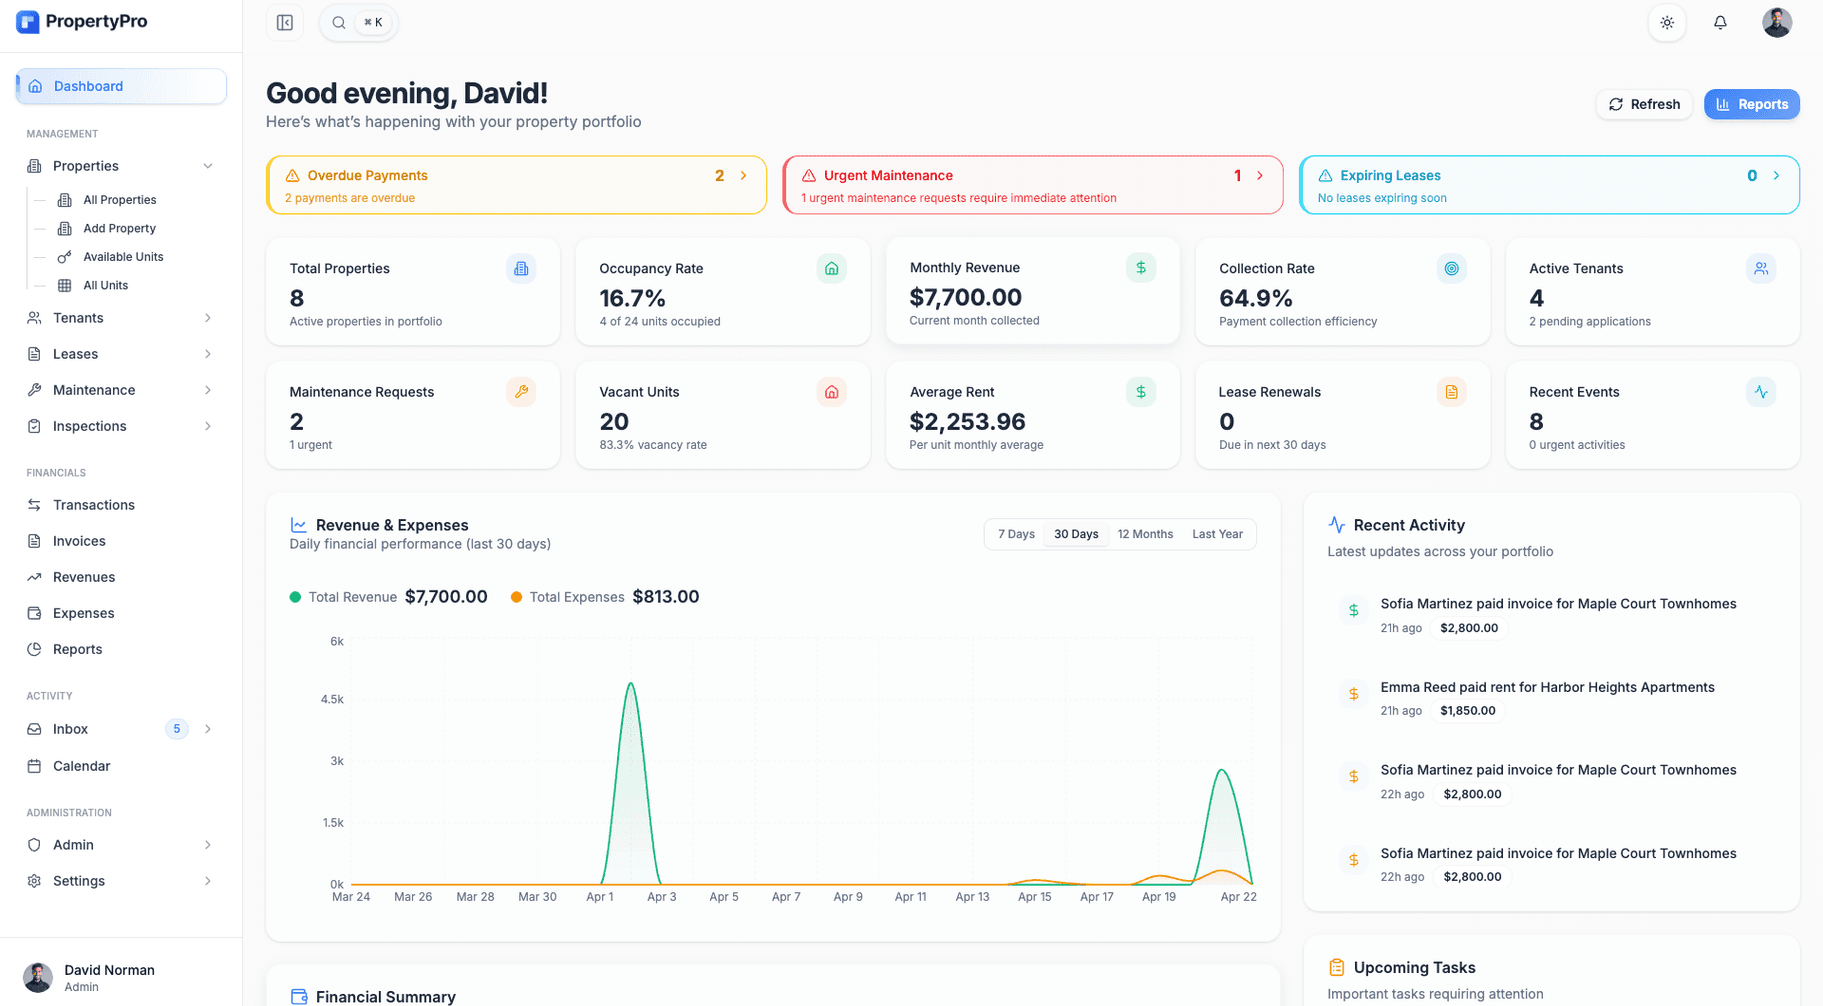Click the Refresh button

click(1644, 104)
